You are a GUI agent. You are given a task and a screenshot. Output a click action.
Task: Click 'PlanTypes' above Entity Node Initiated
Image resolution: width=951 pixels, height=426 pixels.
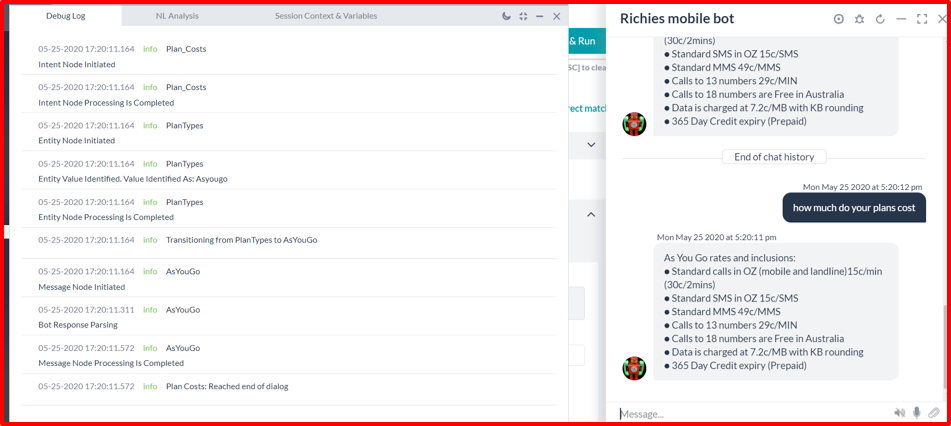[x=184, y=126]
